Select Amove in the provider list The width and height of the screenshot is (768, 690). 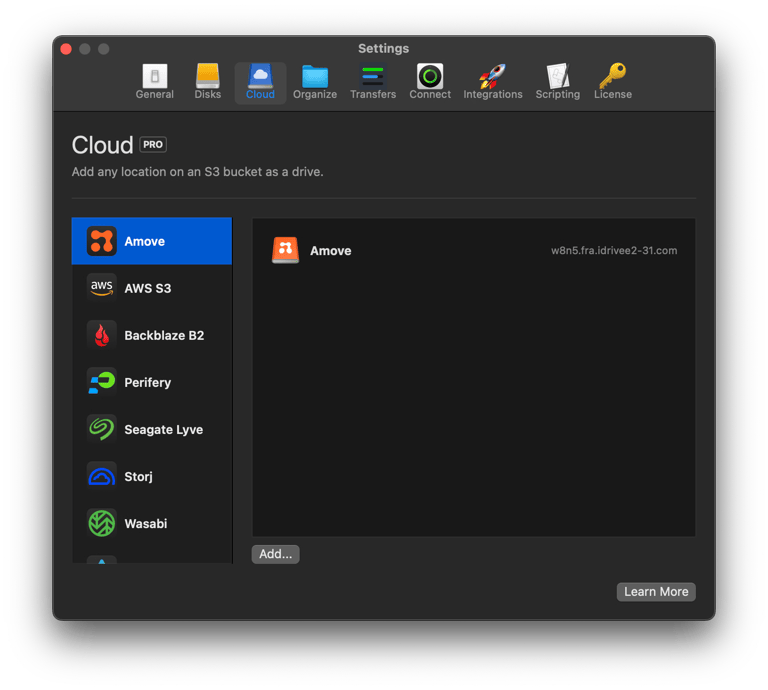pyautogui.click(x=151, y=241)
